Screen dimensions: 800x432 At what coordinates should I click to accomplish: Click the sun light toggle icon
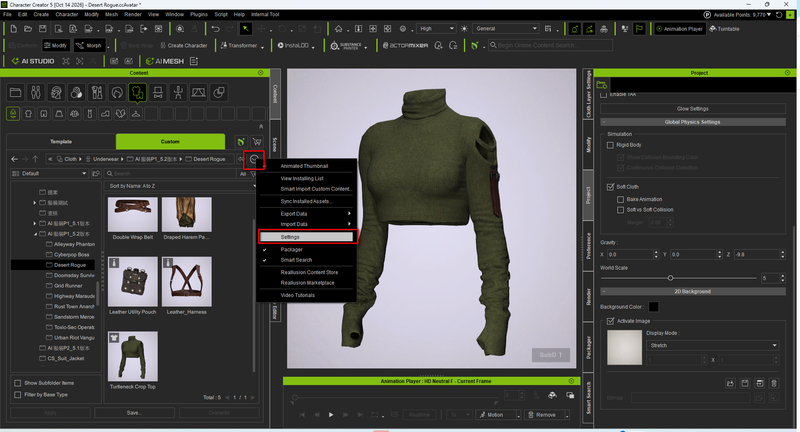[x=464, y=29]
